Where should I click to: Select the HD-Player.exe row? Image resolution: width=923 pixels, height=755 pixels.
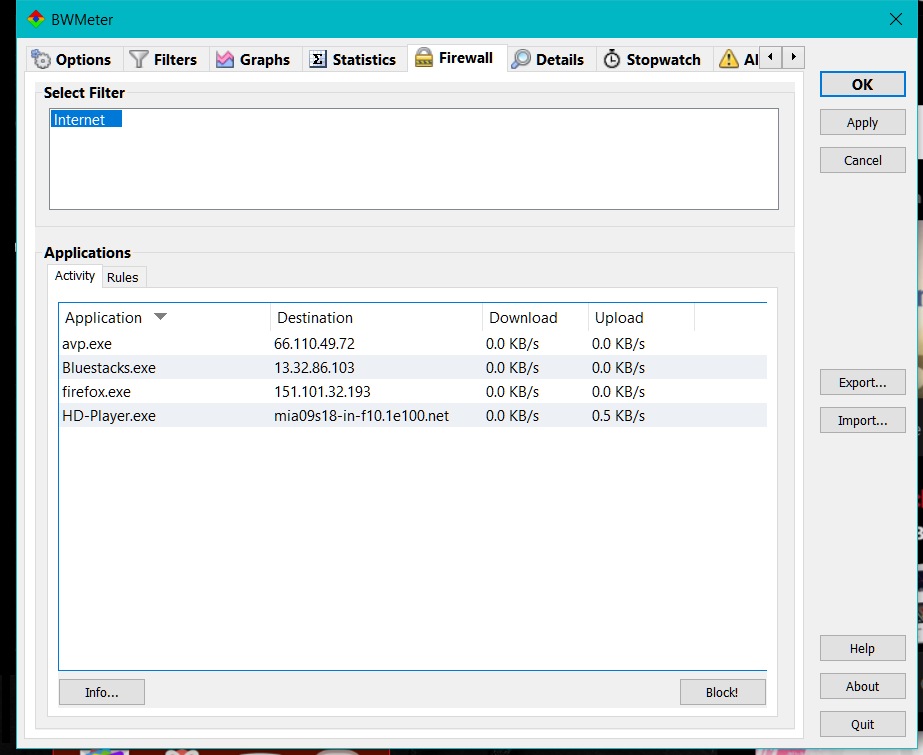point(413,416)
